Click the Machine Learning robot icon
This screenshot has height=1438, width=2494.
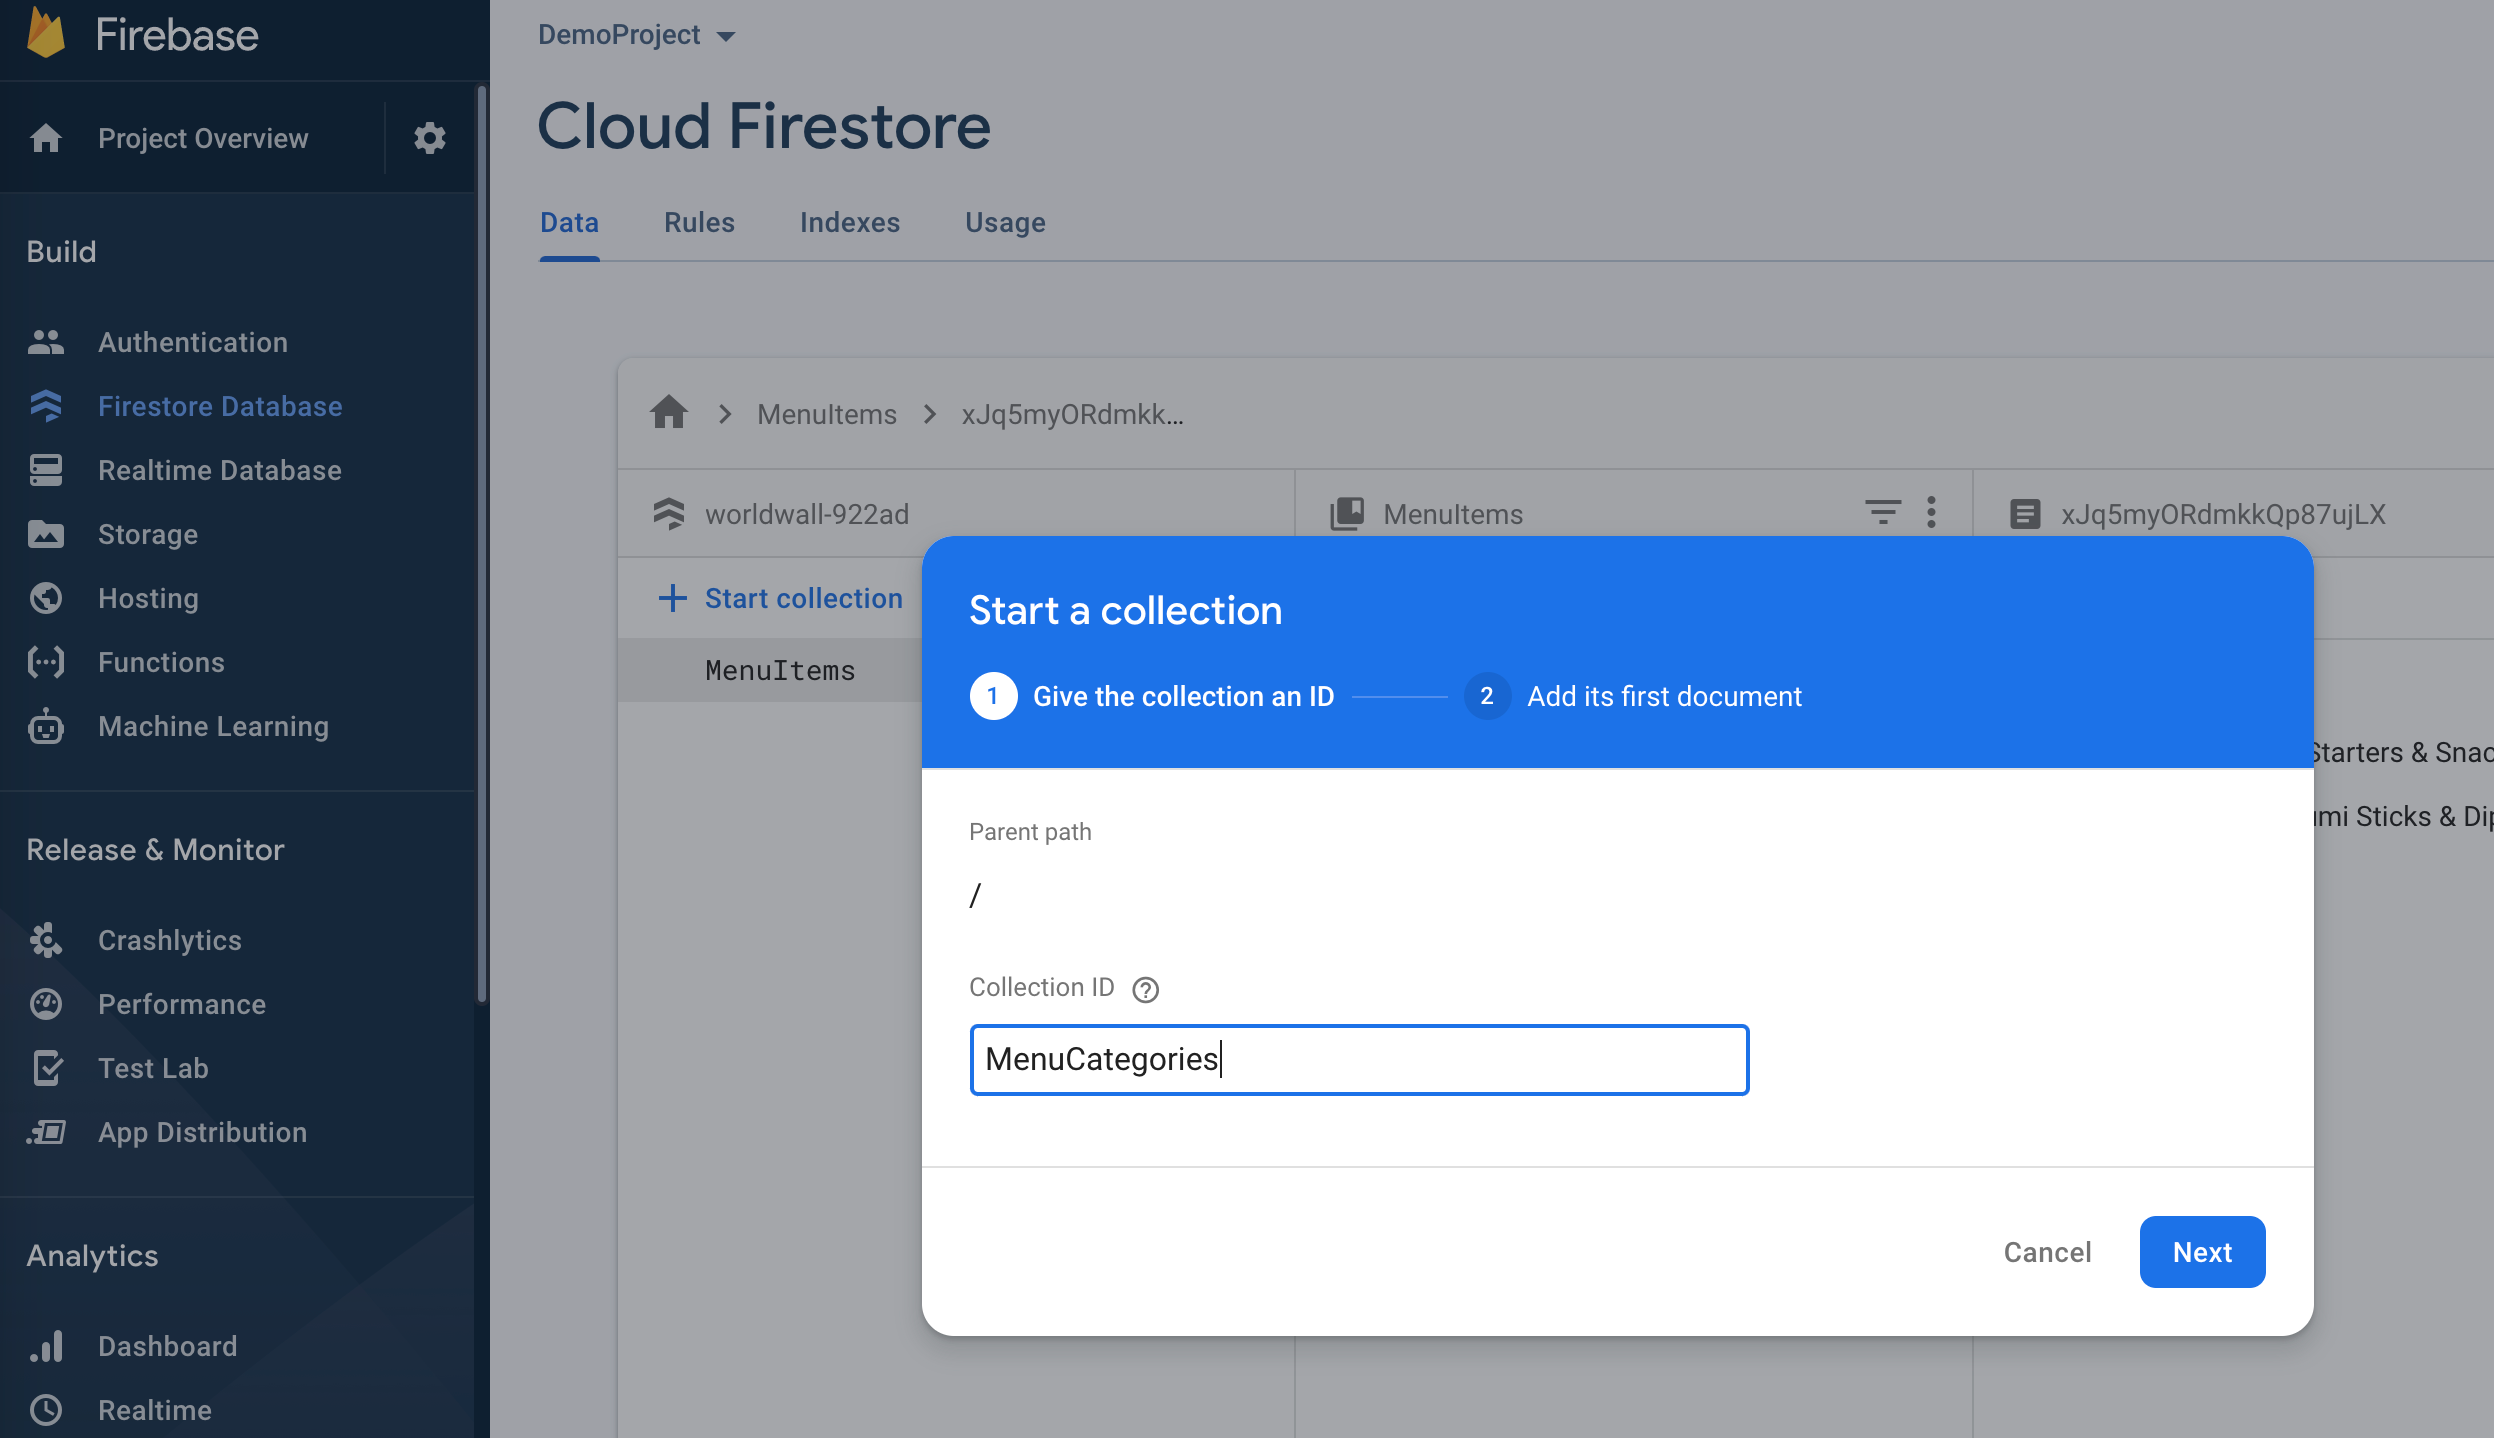46,727
